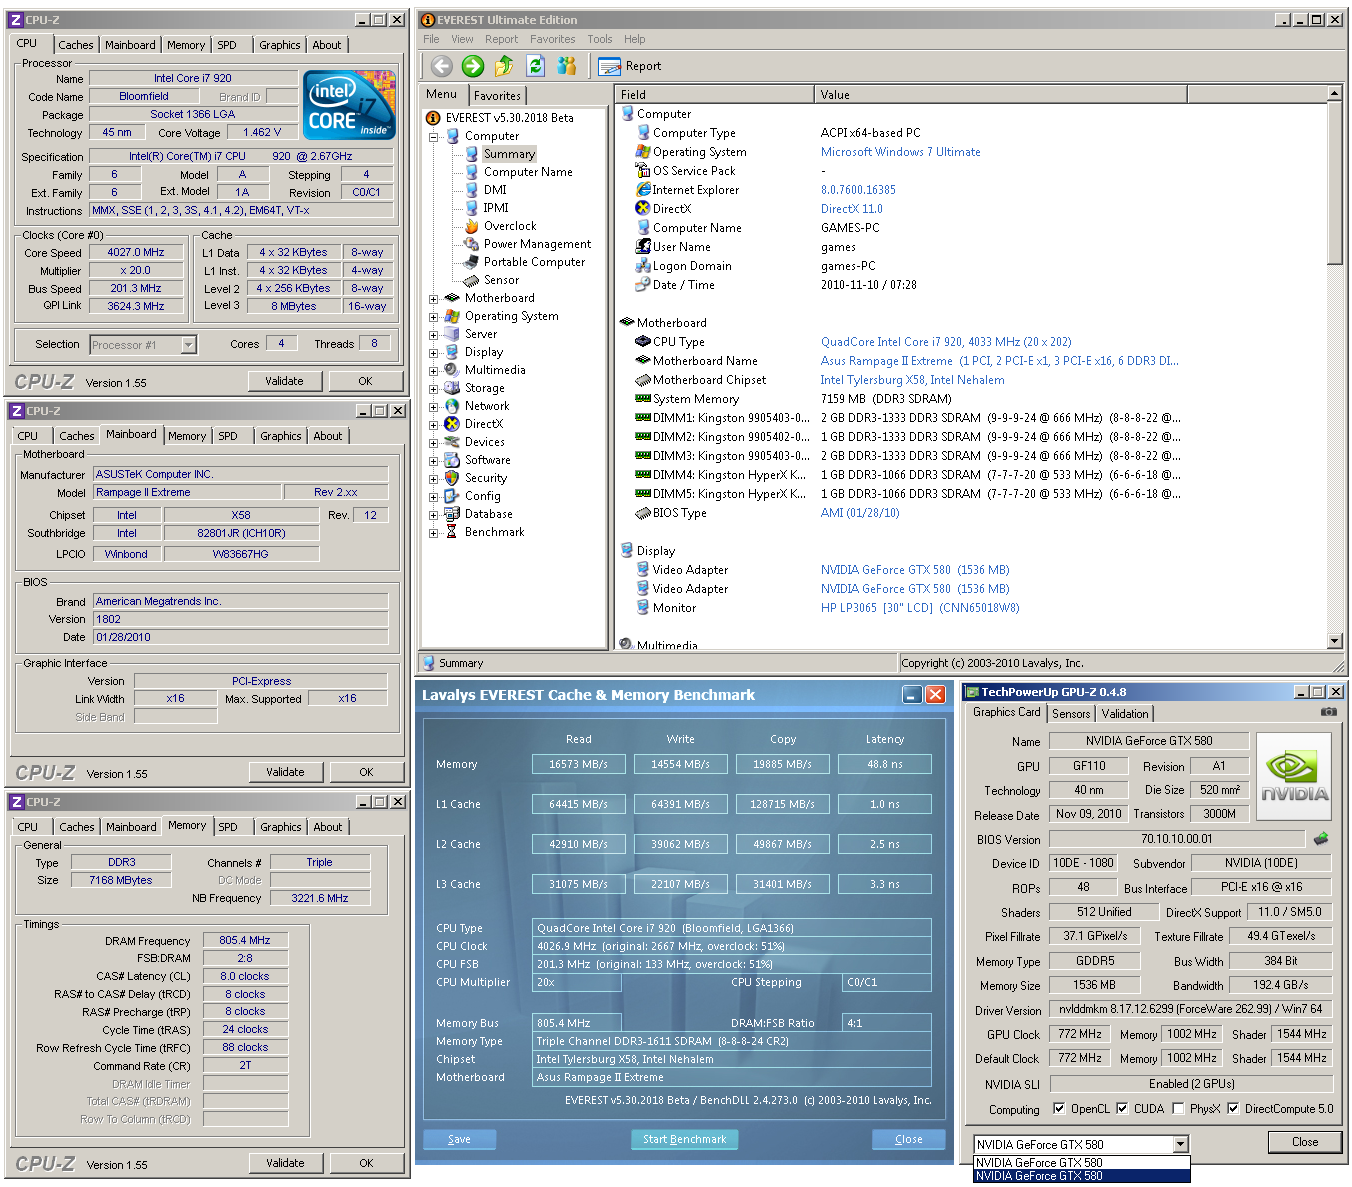Open the File menu in EVEREST
Screen dimensions: 1352x1187
[x=431, y=39]
